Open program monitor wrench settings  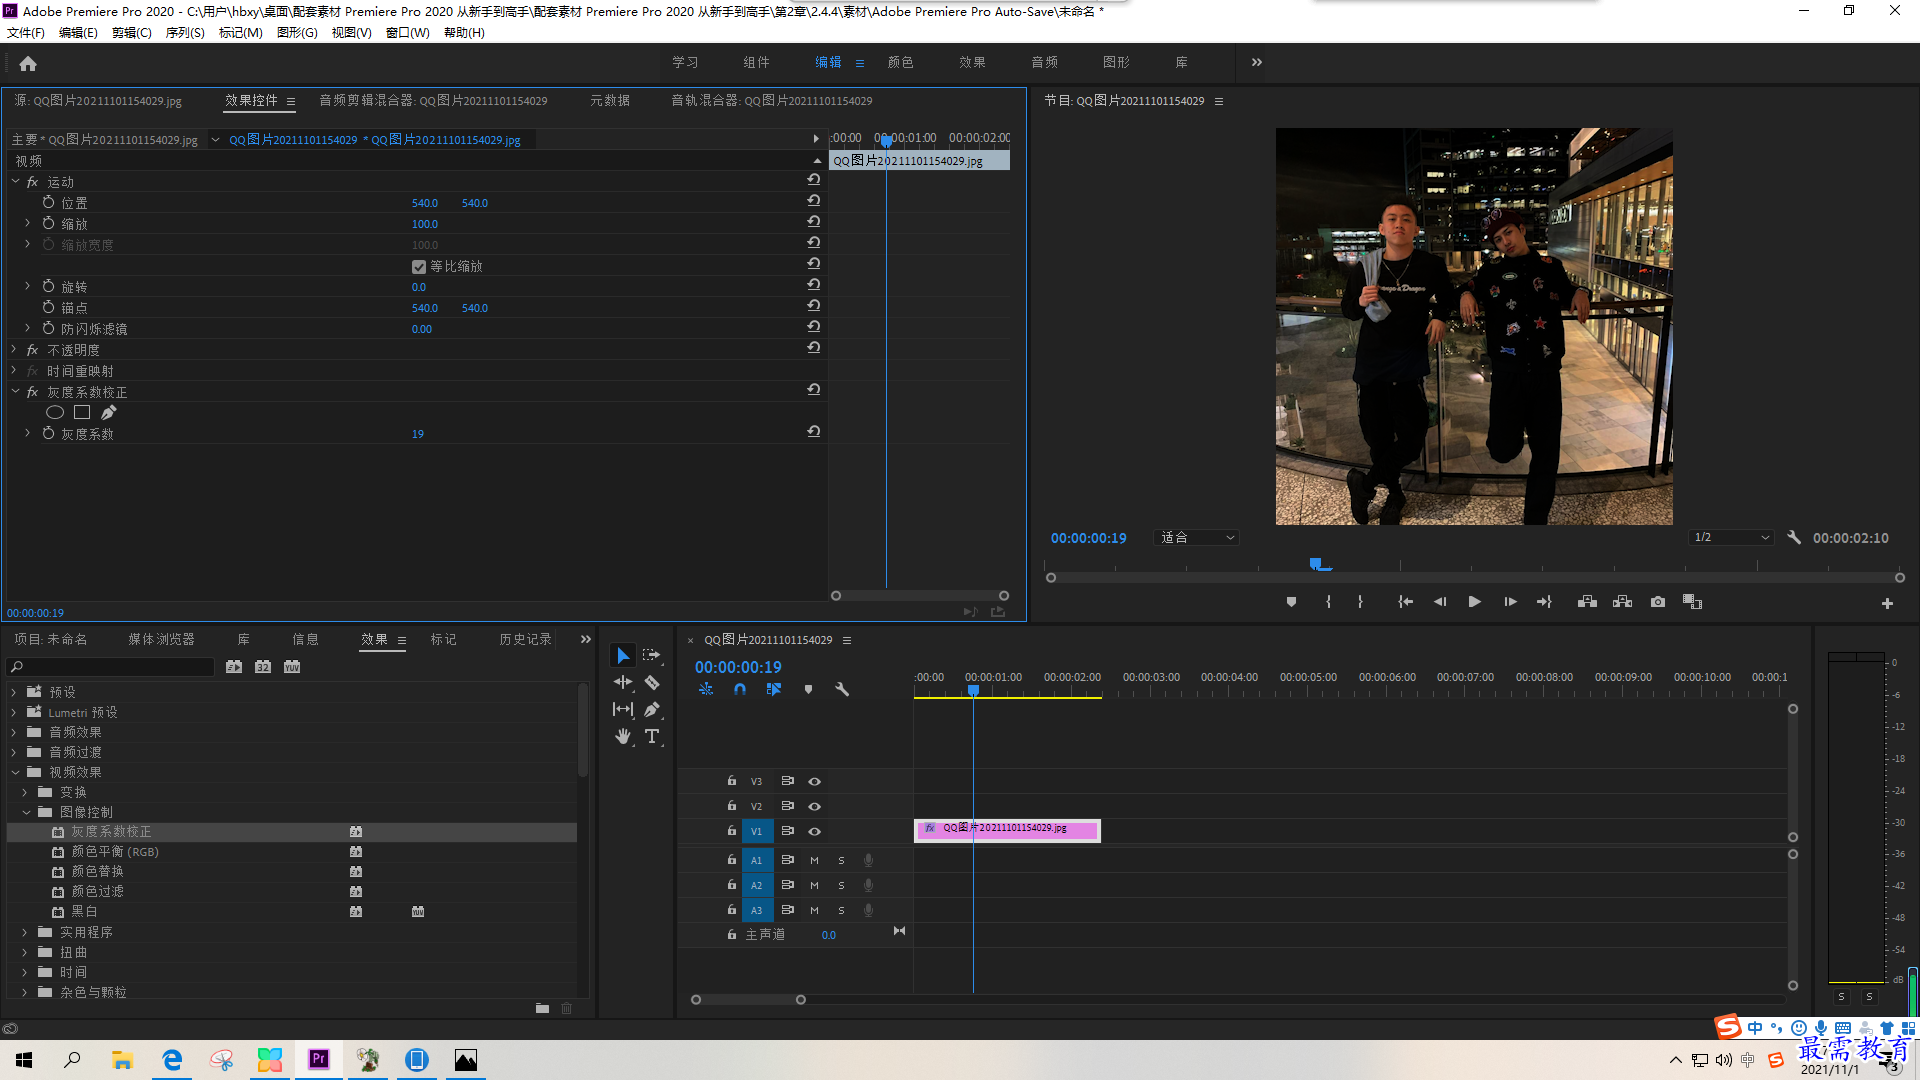coord(1794,537)
